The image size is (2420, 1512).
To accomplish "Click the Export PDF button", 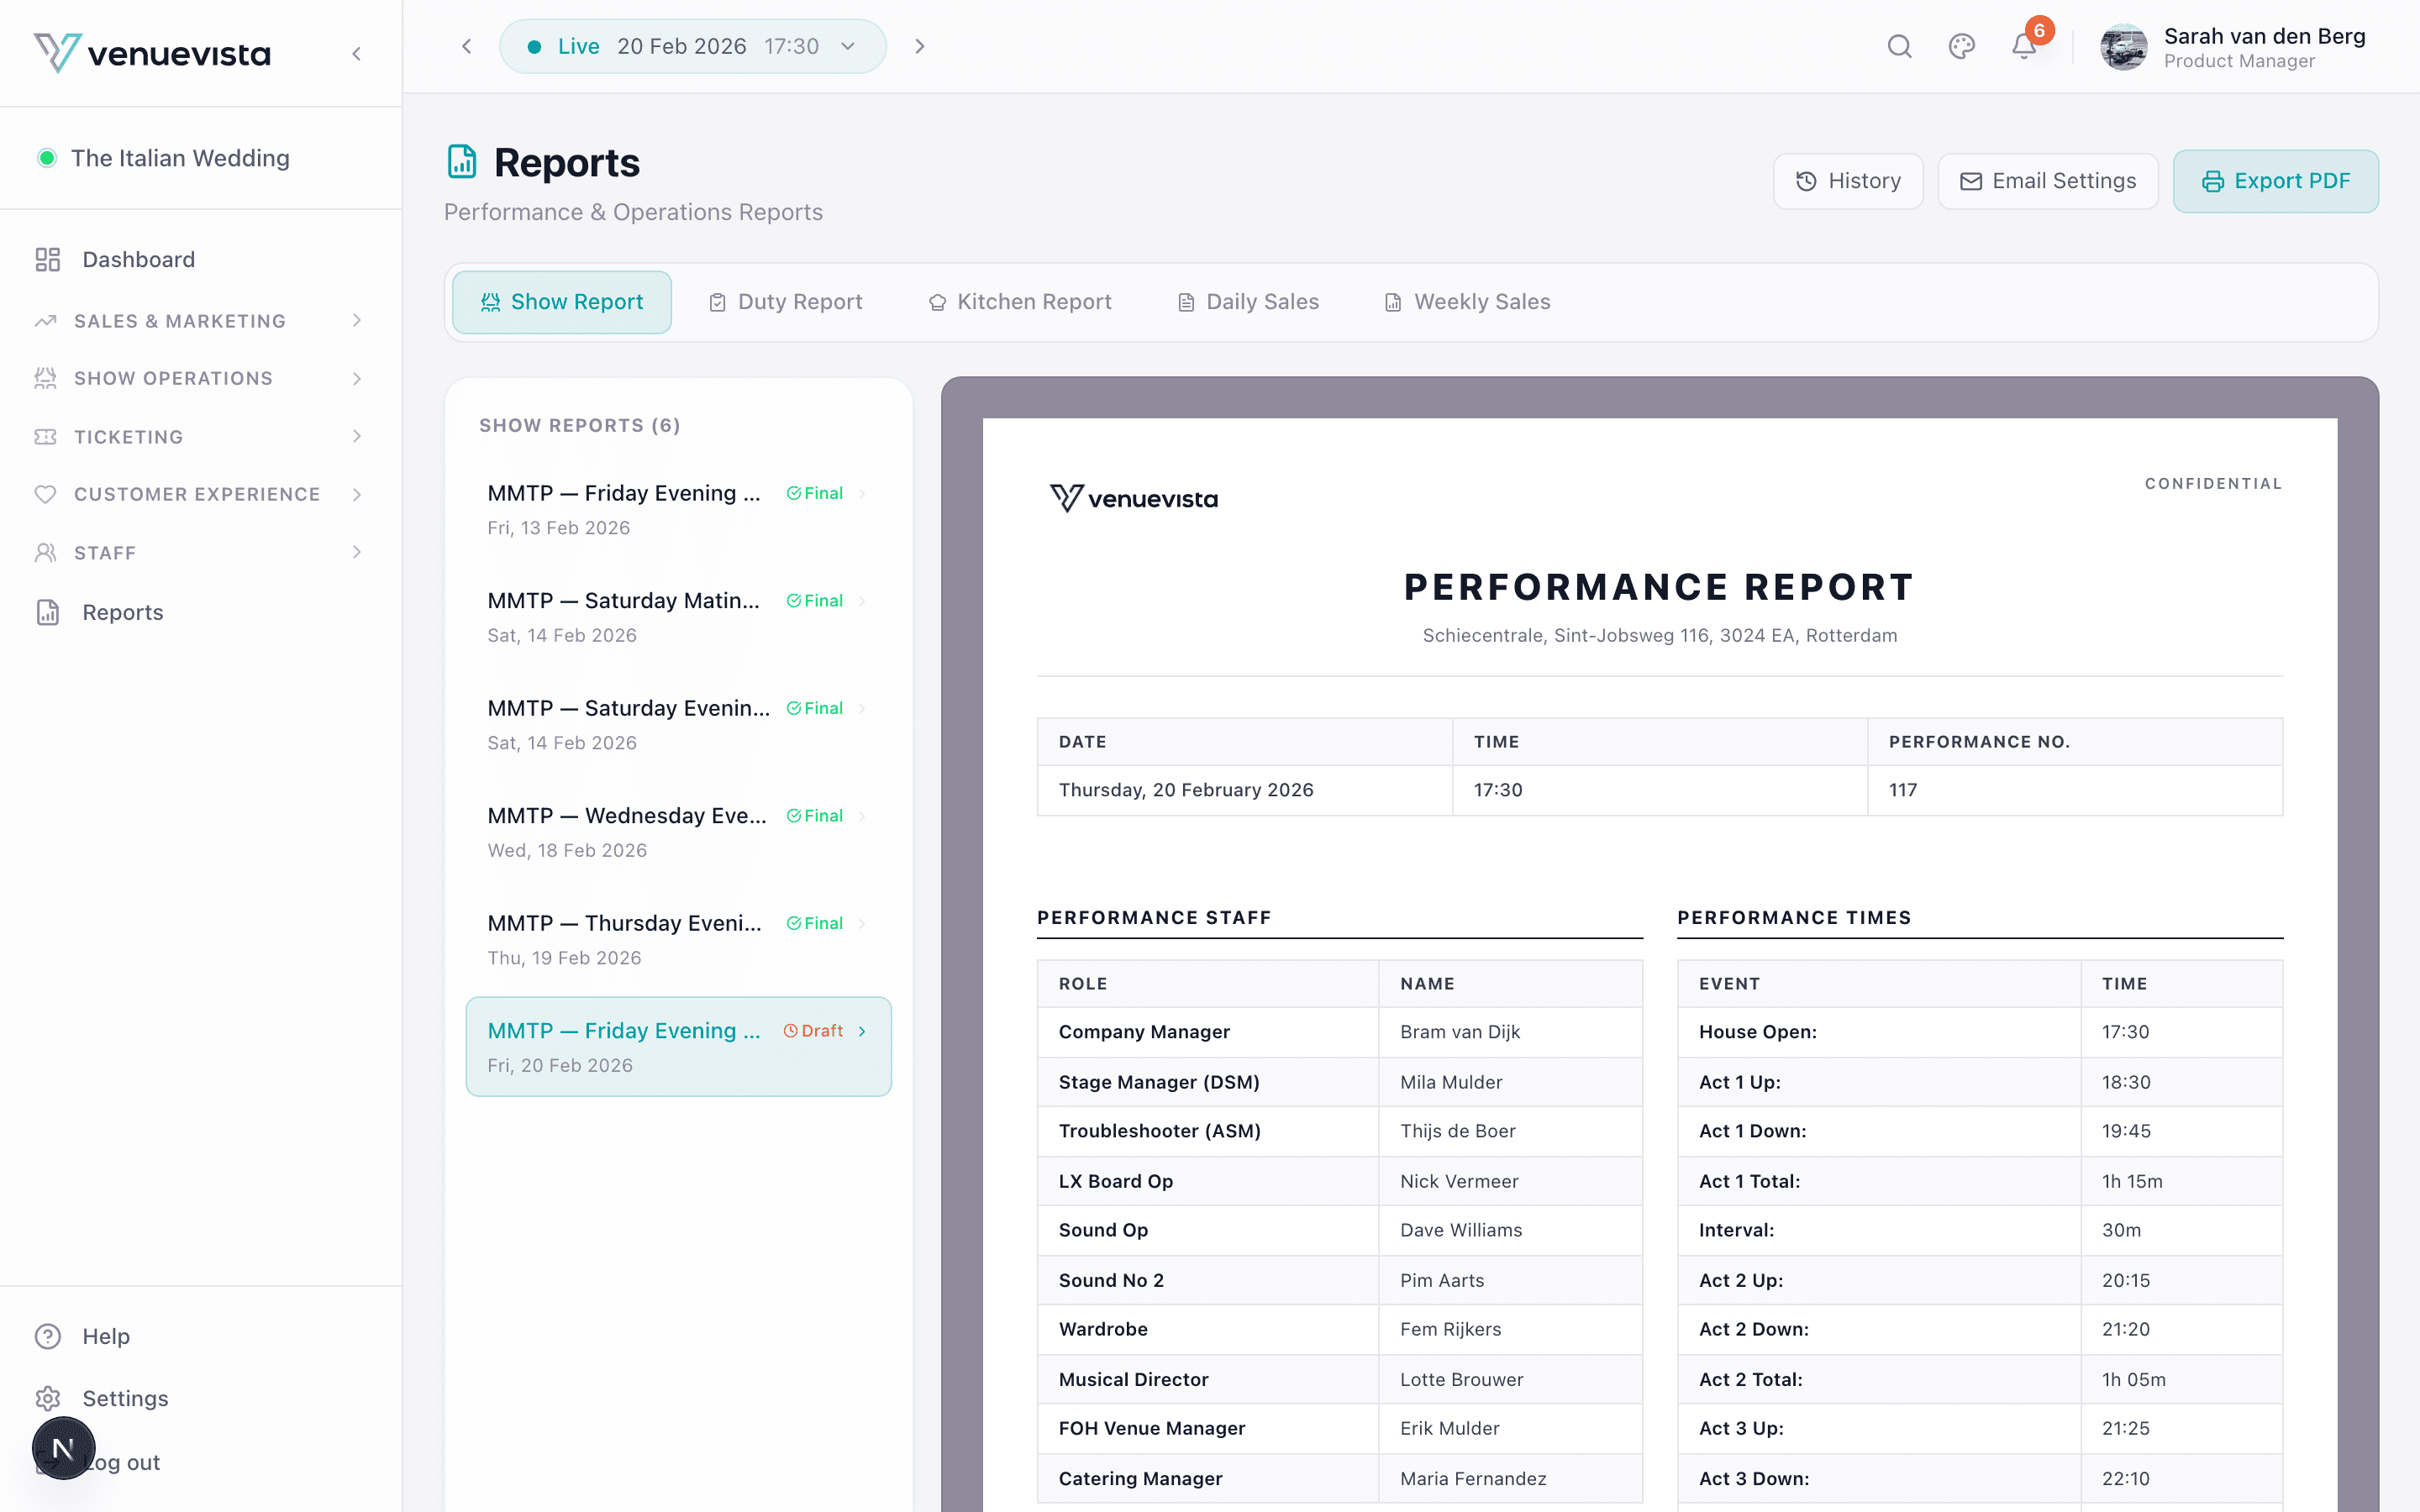I will [2276, 181].
